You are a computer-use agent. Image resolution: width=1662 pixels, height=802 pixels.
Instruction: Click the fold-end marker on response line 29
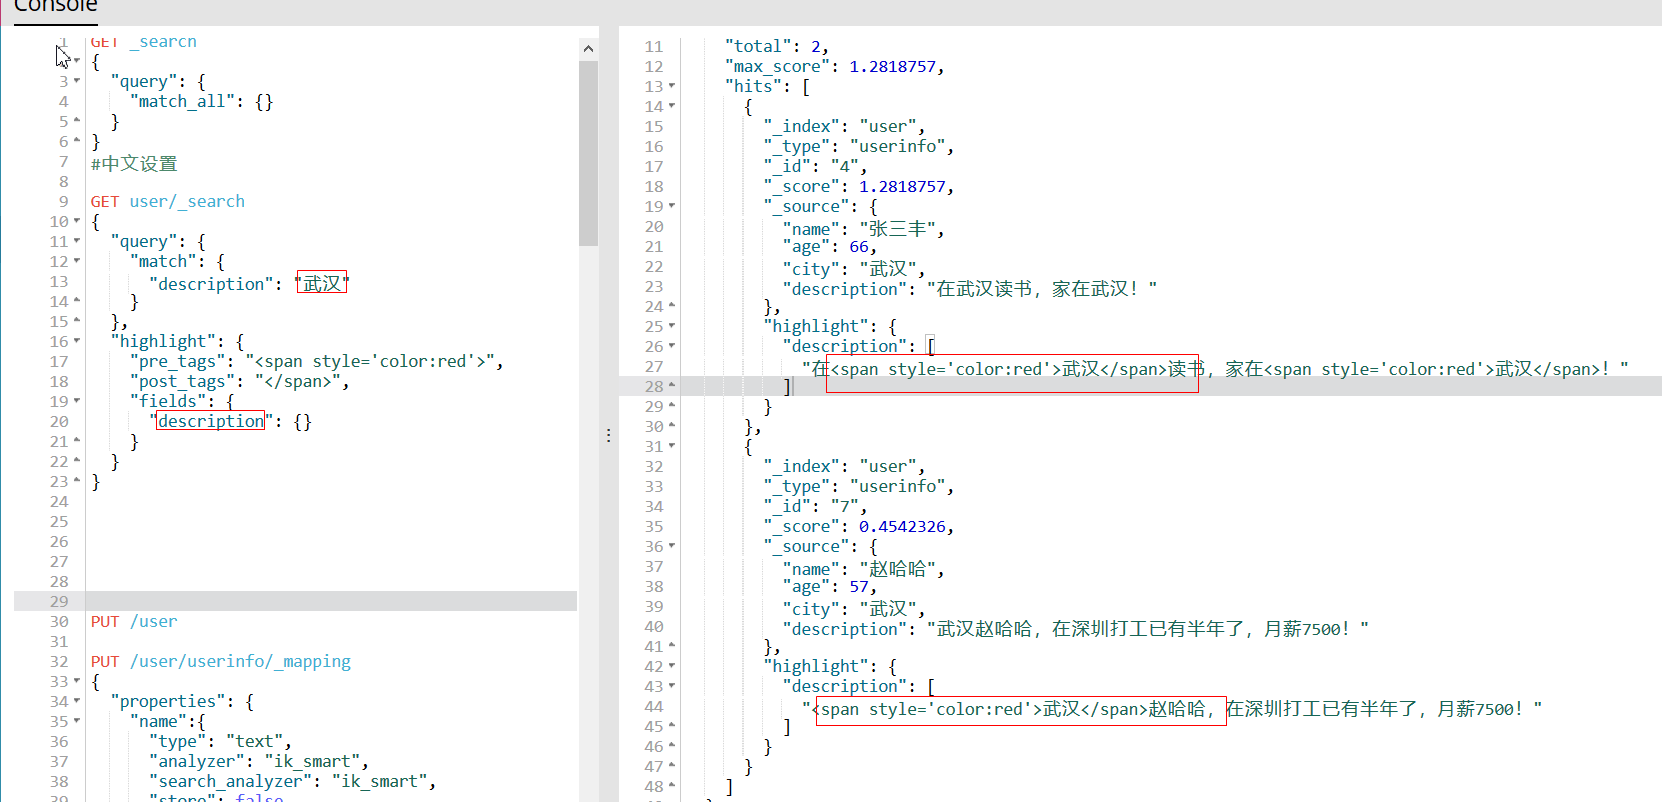pyautogui.click(x=672, y=406)
